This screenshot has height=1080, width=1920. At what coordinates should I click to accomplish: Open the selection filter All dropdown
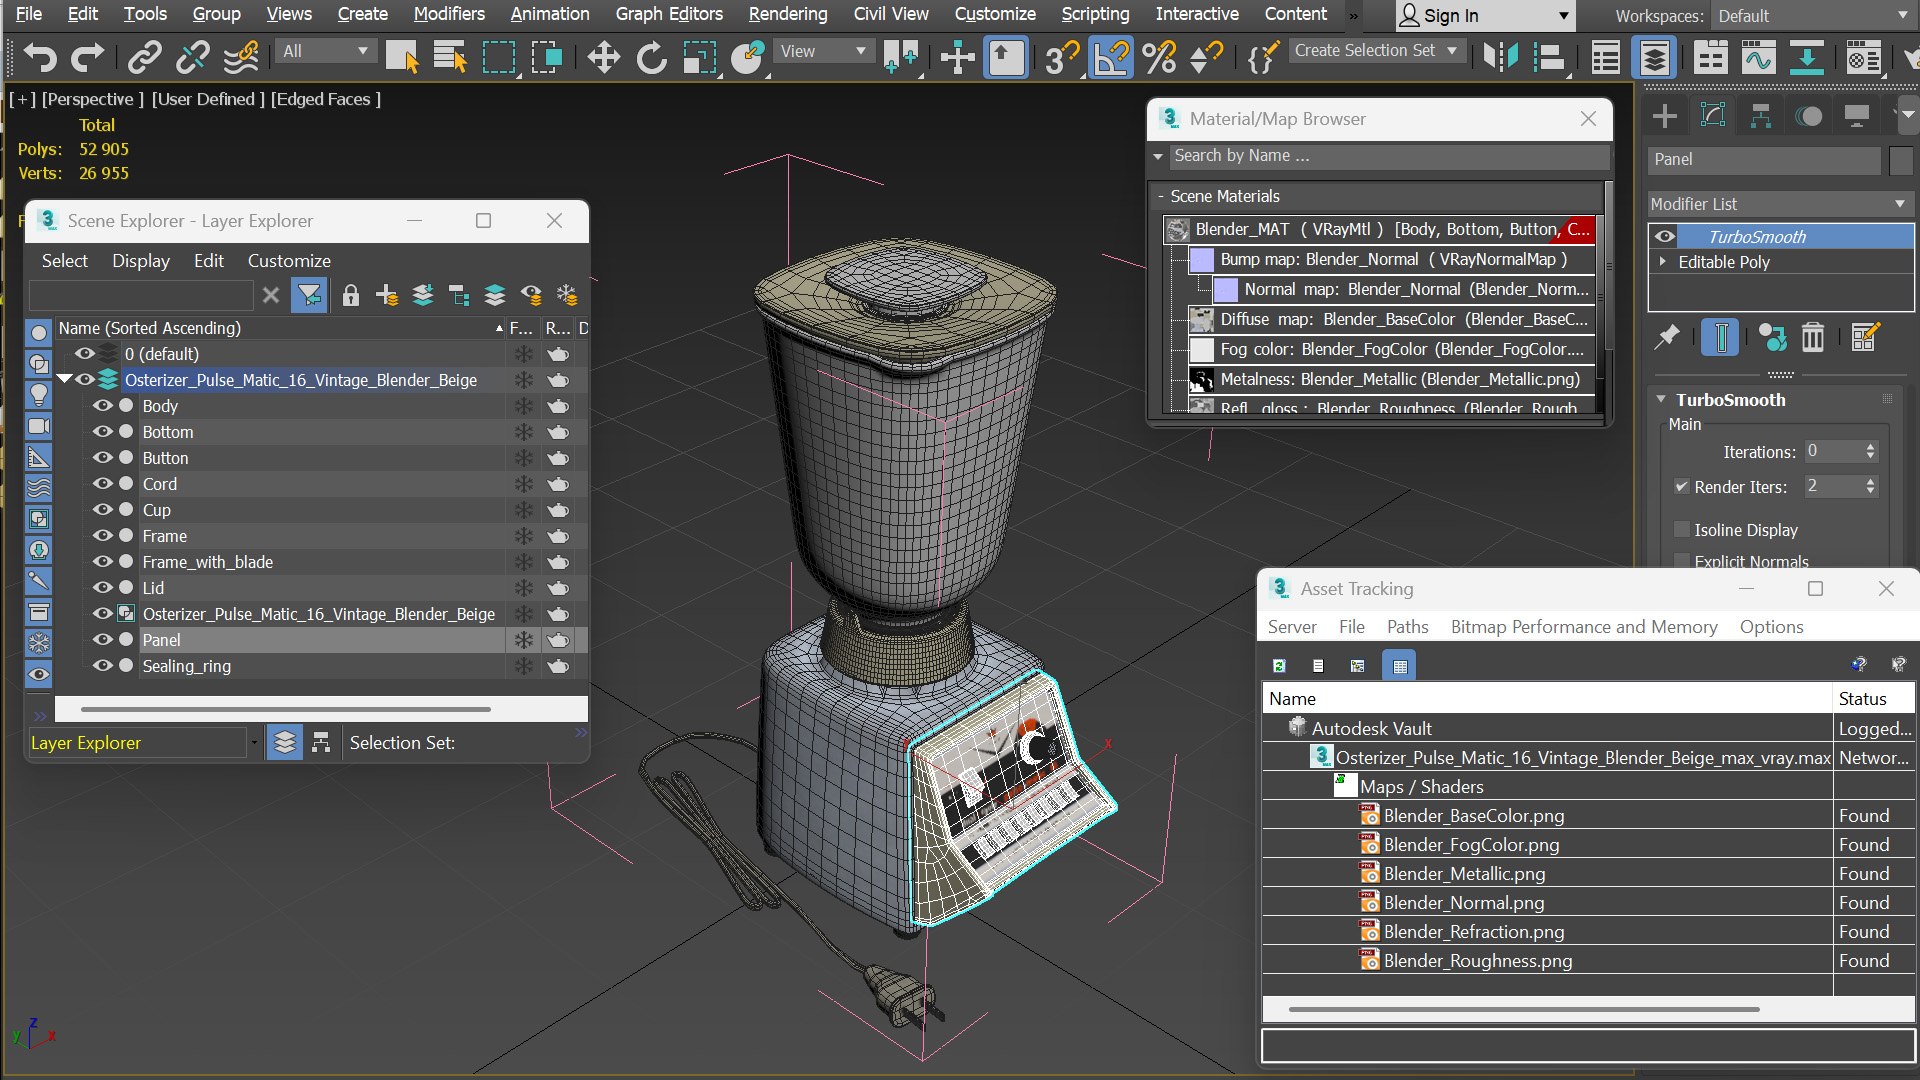pos(325,51)
